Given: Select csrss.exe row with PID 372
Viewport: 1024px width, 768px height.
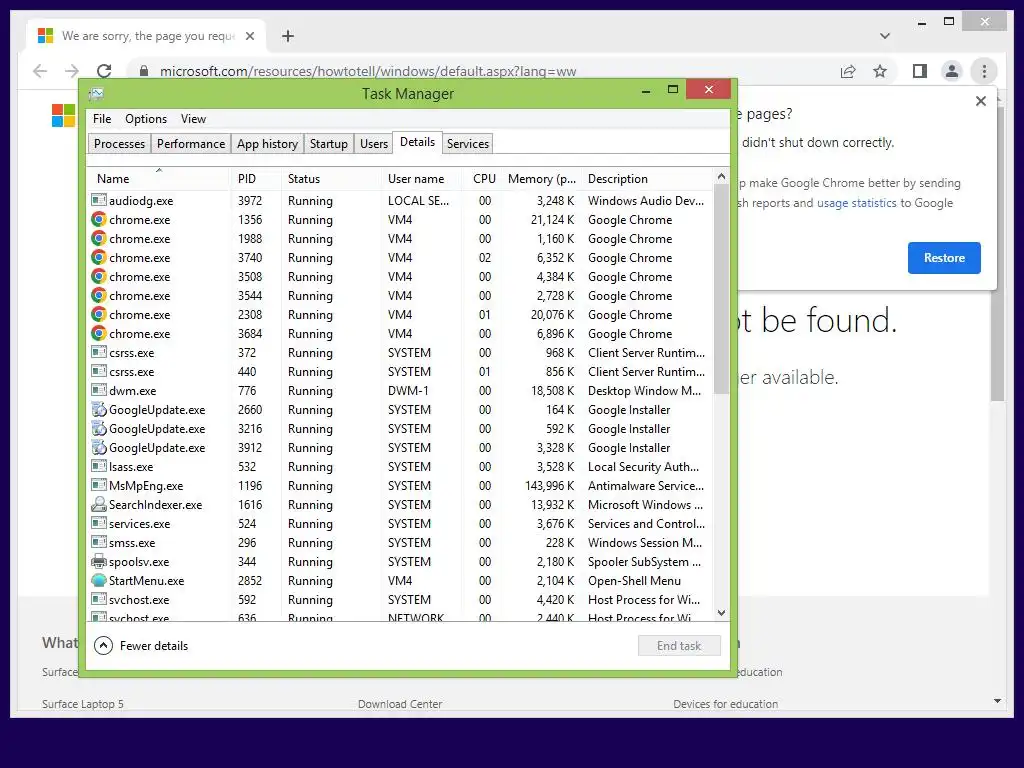Looking at the screenshot, I should (x=400, y=353).
